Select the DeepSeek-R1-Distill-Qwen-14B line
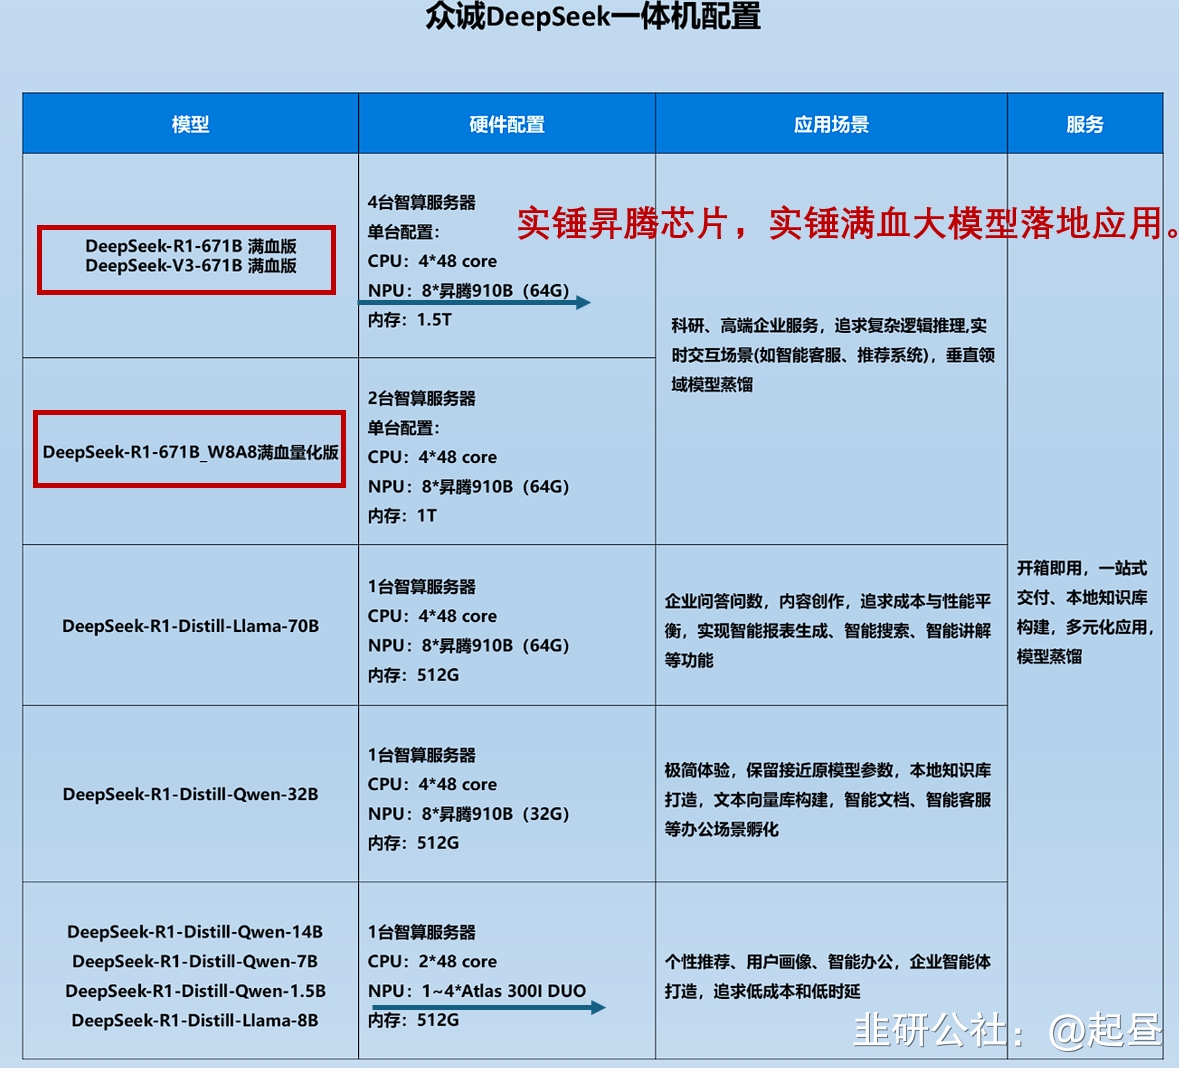 pyautogui.click(x=195, y=932)
